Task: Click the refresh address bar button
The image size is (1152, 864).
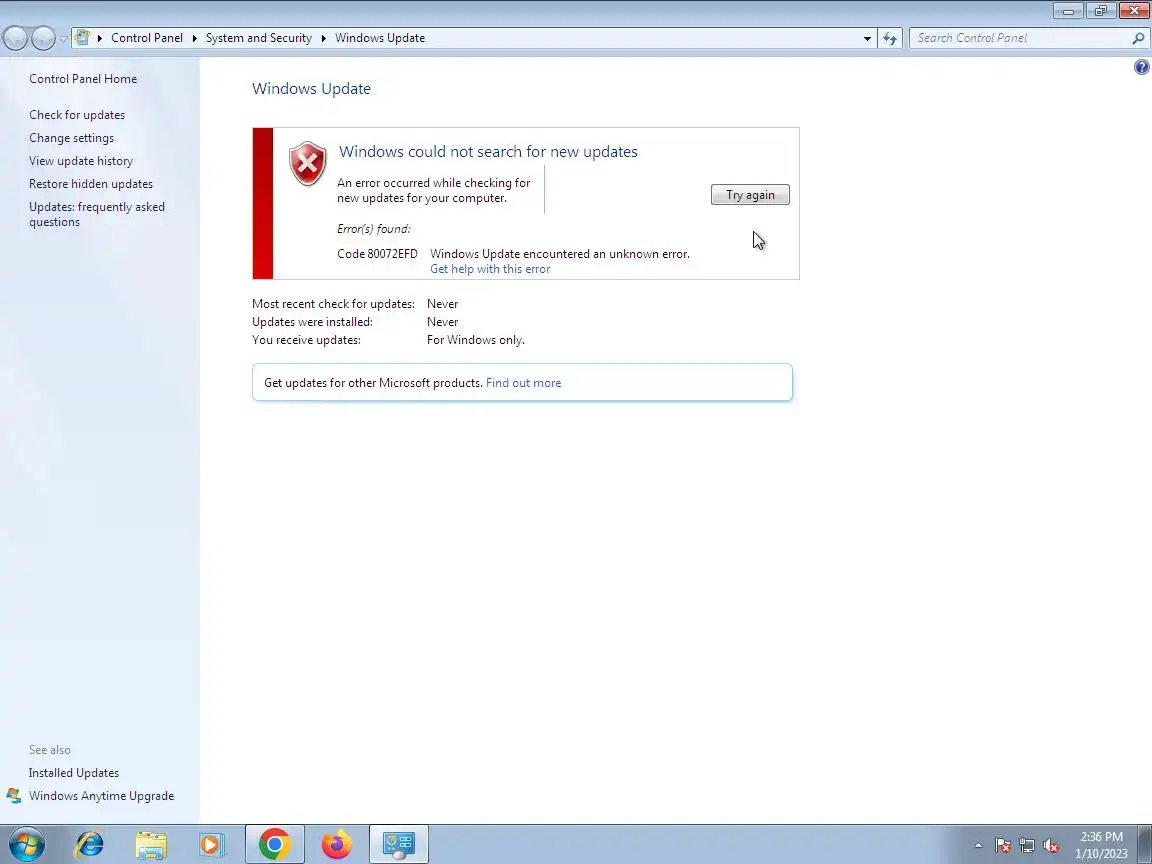Action: point(890,38)
